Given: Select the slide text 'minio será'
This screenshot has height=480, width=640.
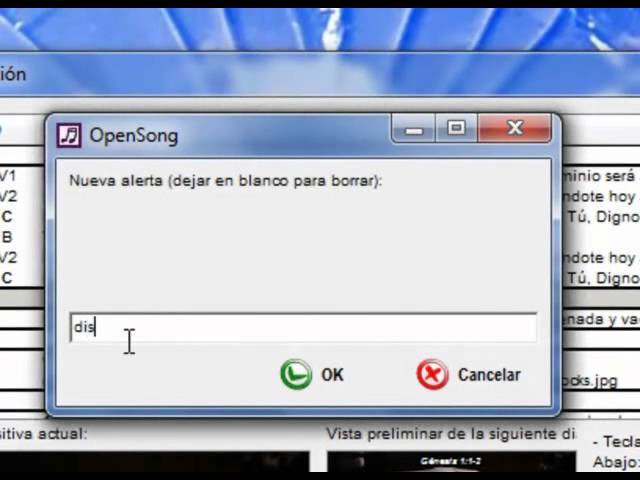Looking at the screenshot, I should (599, 176).
